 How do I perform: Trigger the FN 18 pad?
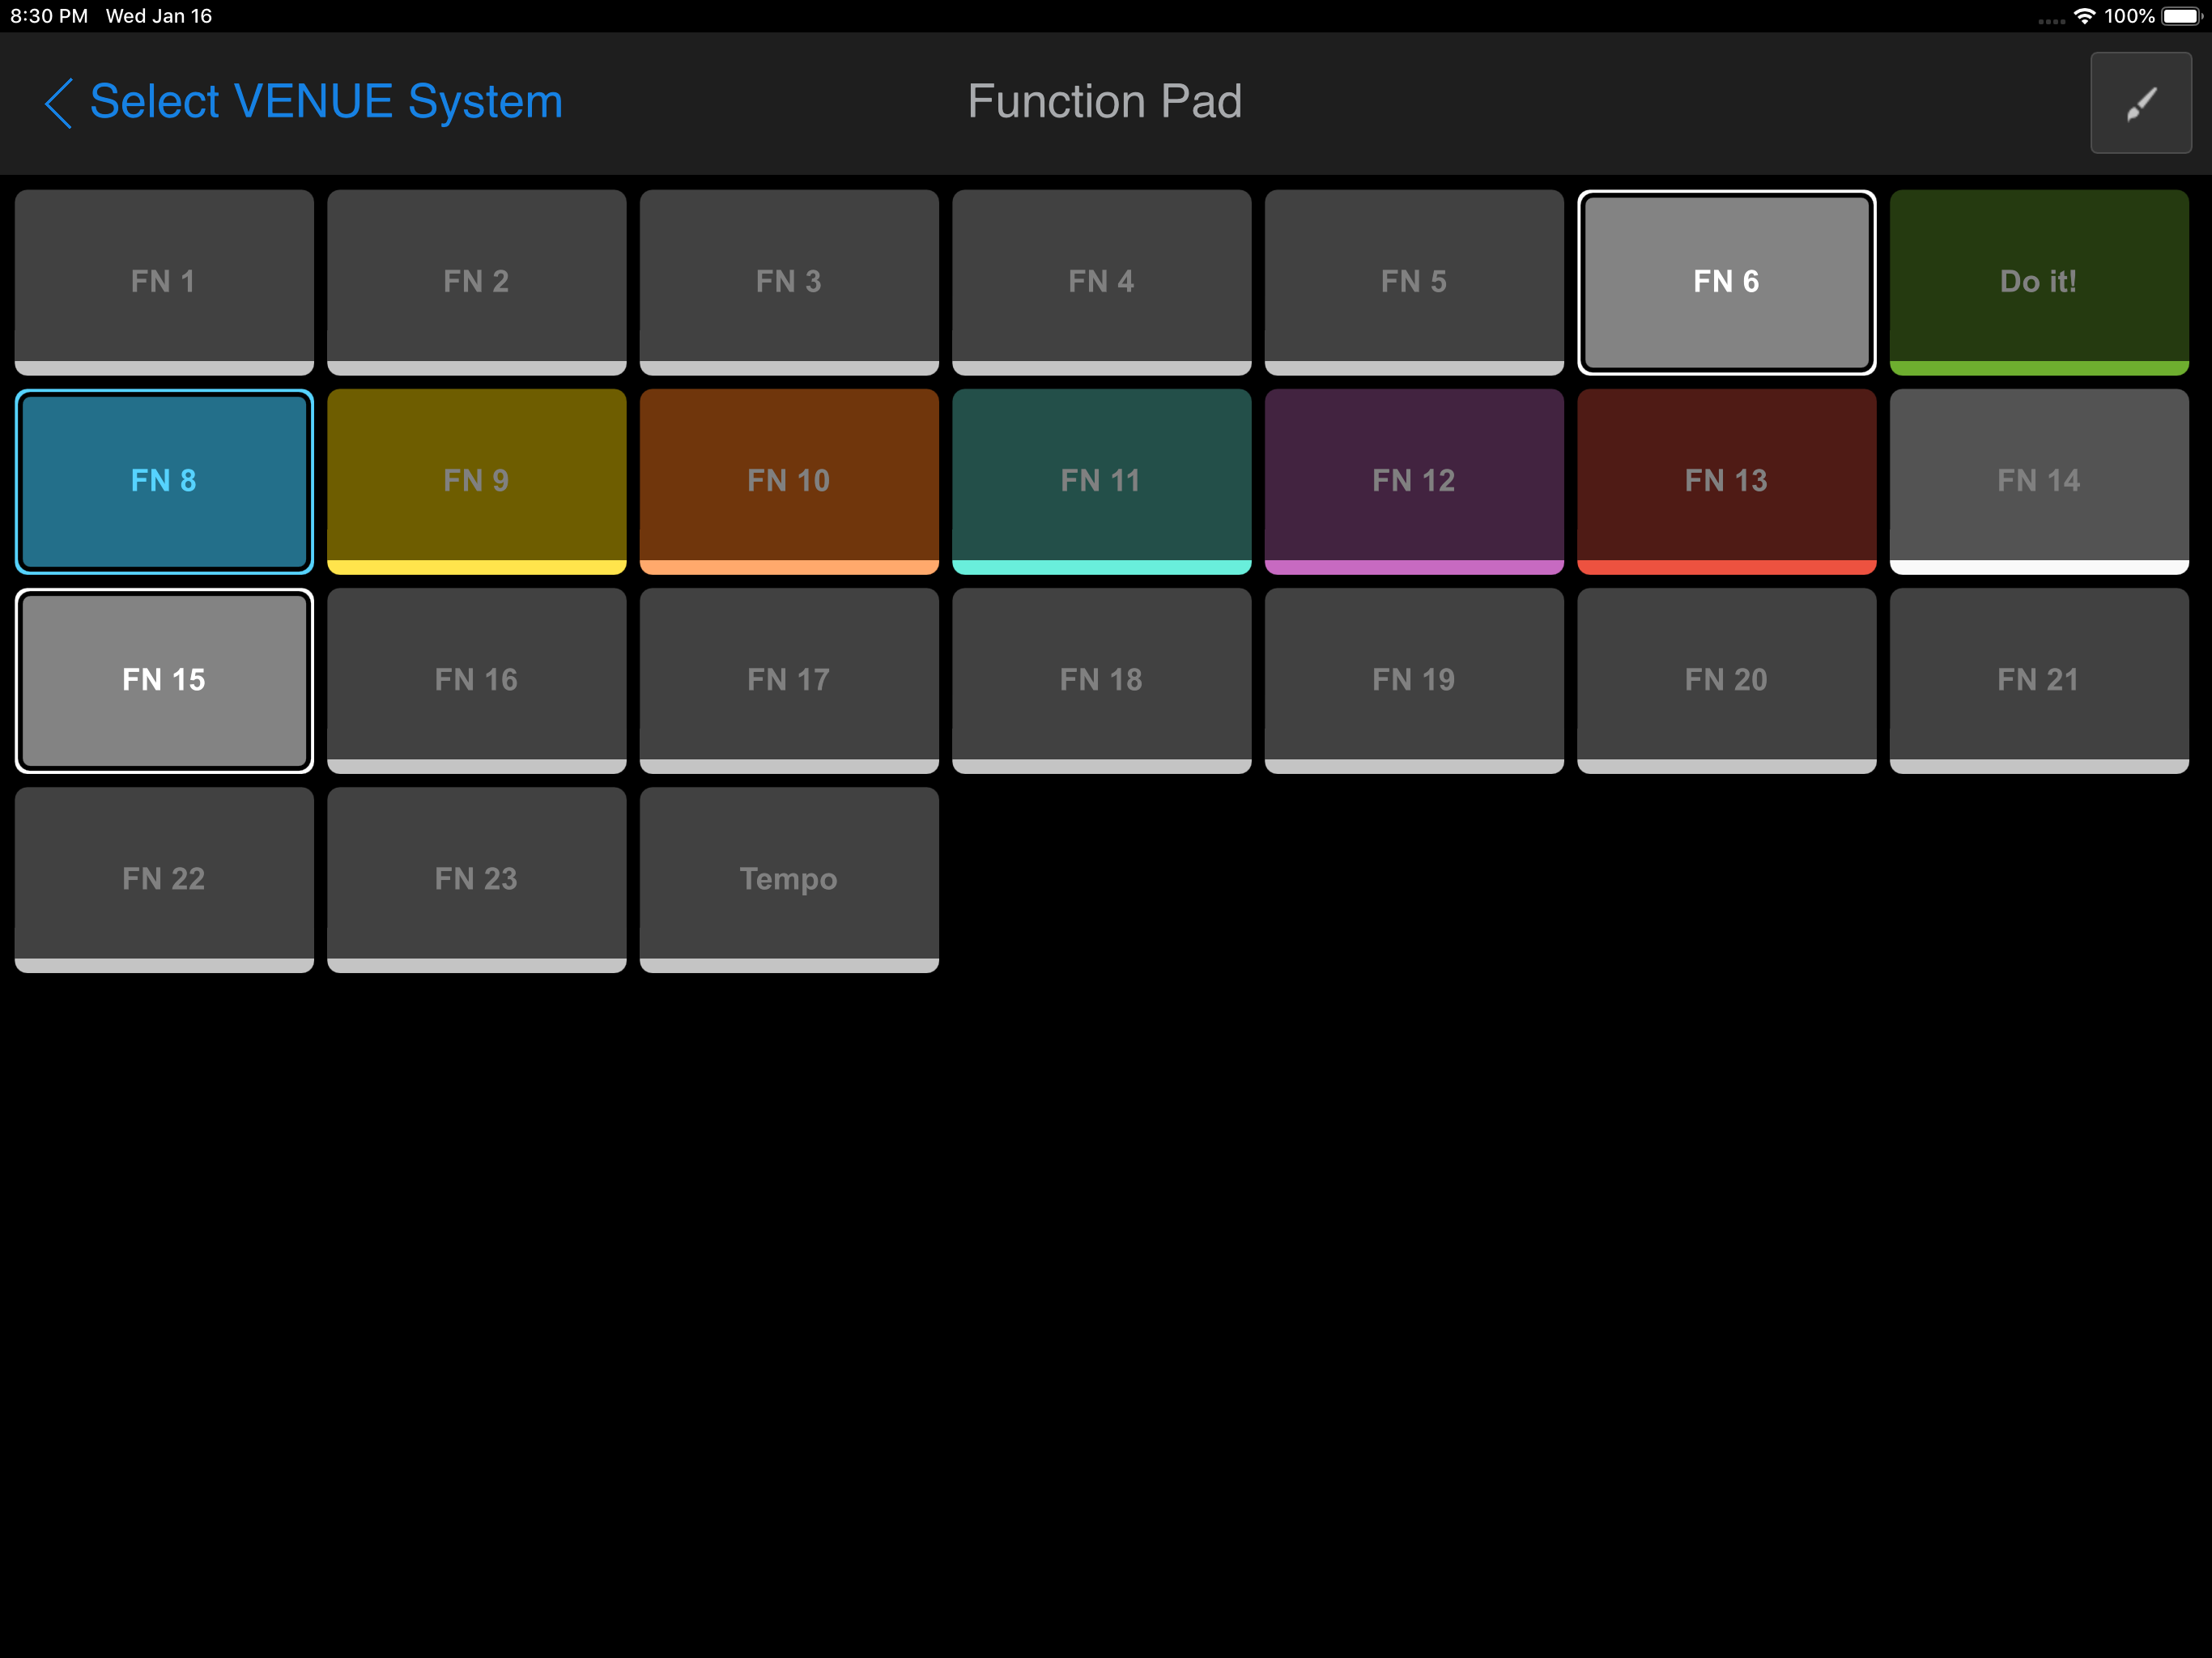point(1101,680)
